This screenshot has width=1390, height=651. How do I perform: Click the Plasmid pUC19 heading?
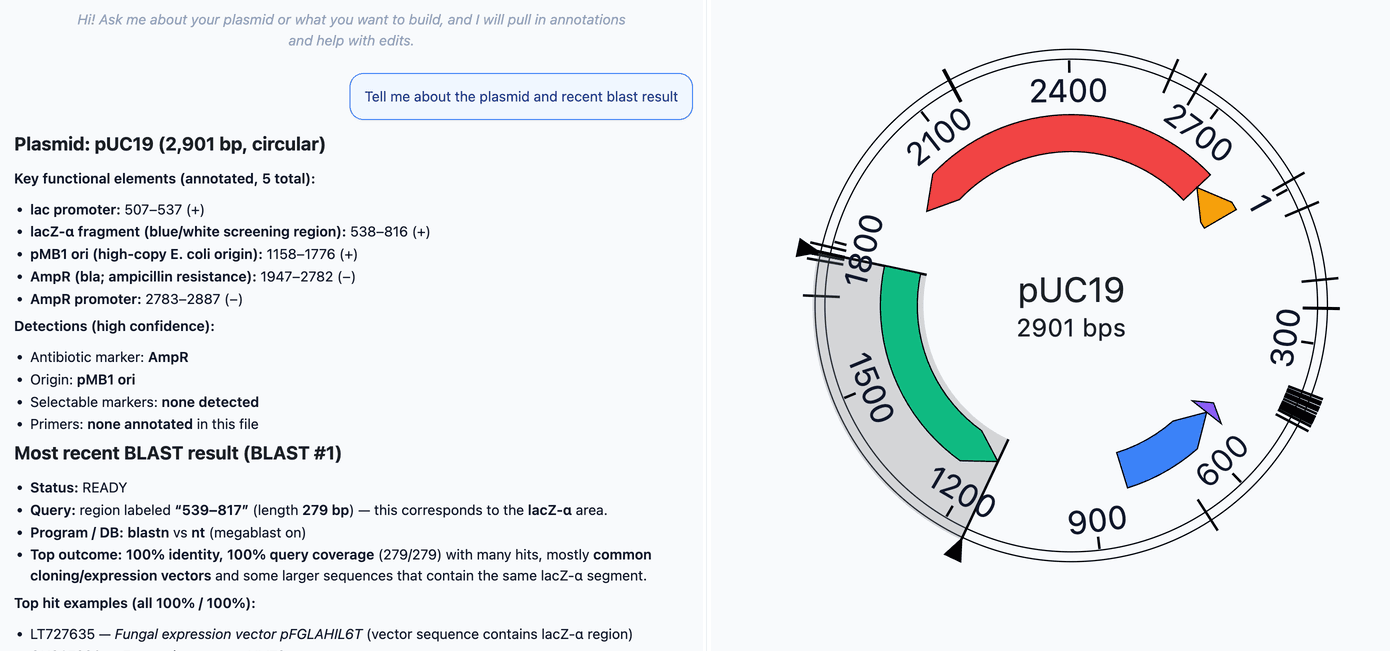tap(168, 144)
